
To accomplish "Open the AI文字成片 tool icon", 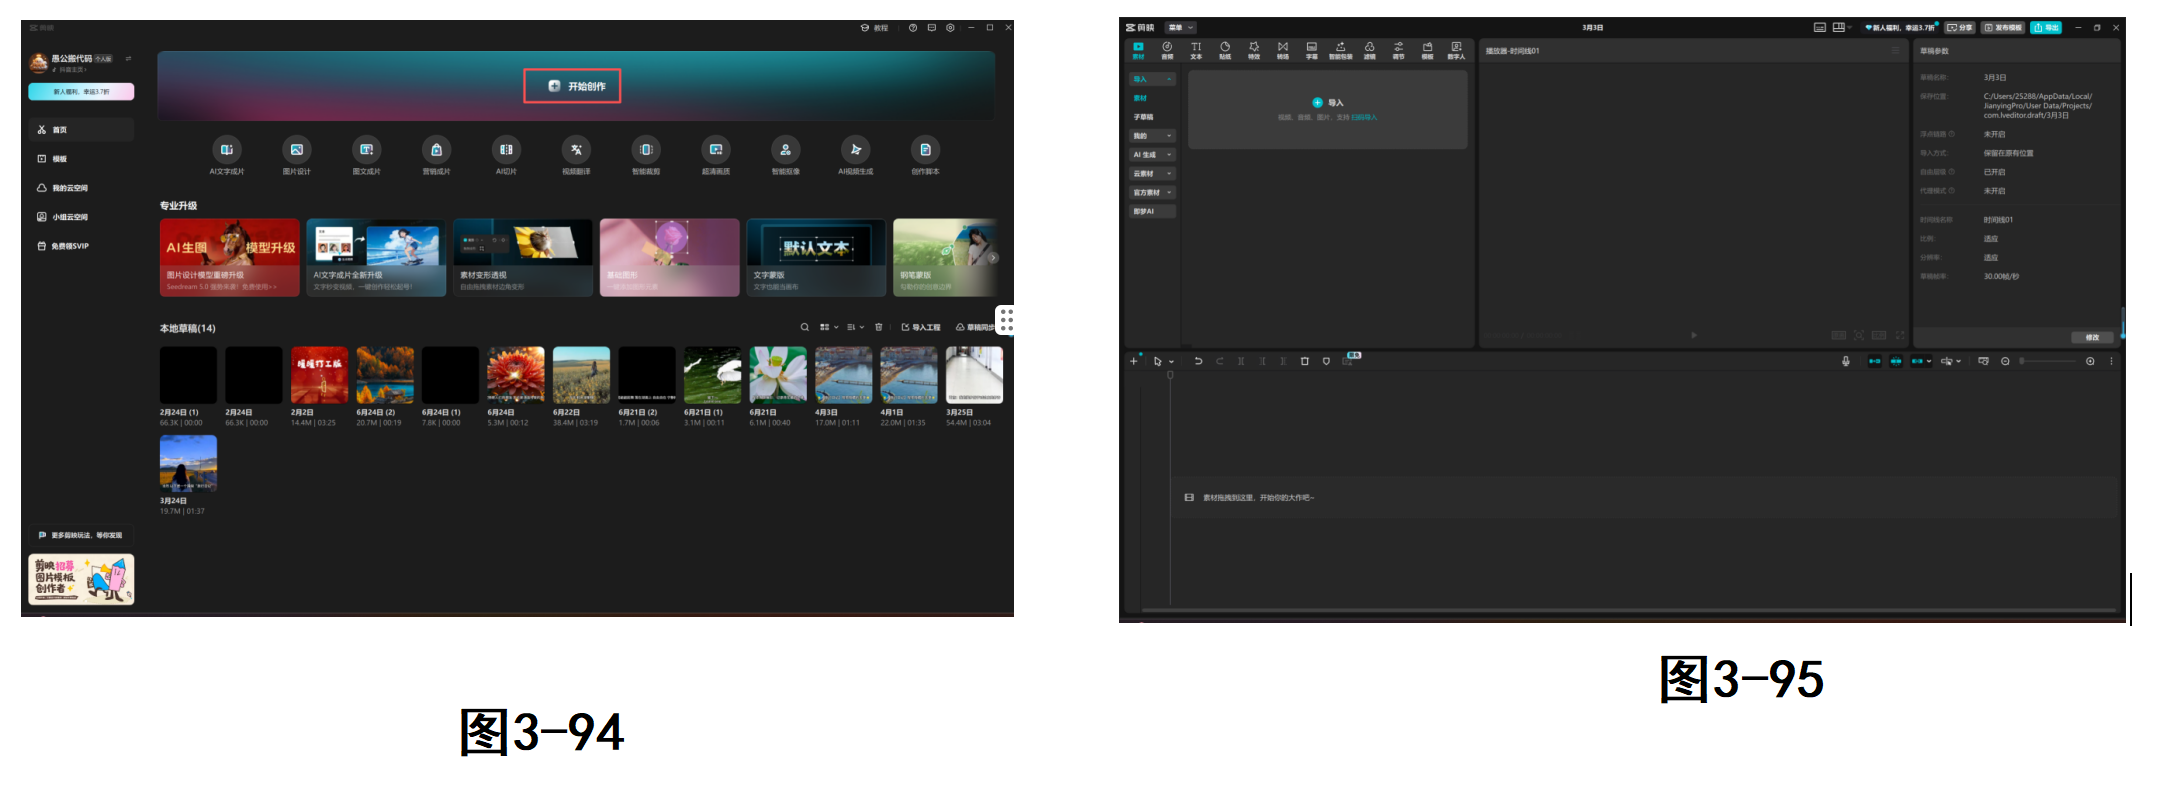I will 227,150.
